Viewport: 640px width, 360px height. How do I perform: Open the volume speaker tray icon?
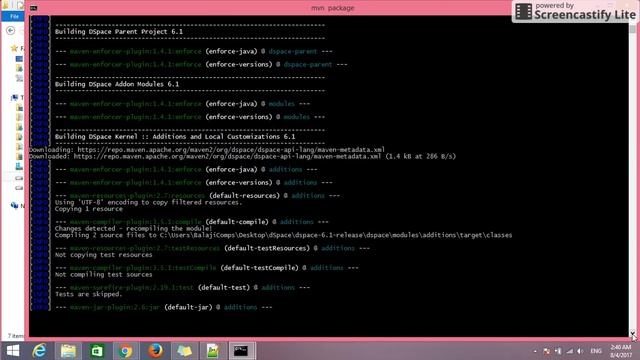coord(580,351)
